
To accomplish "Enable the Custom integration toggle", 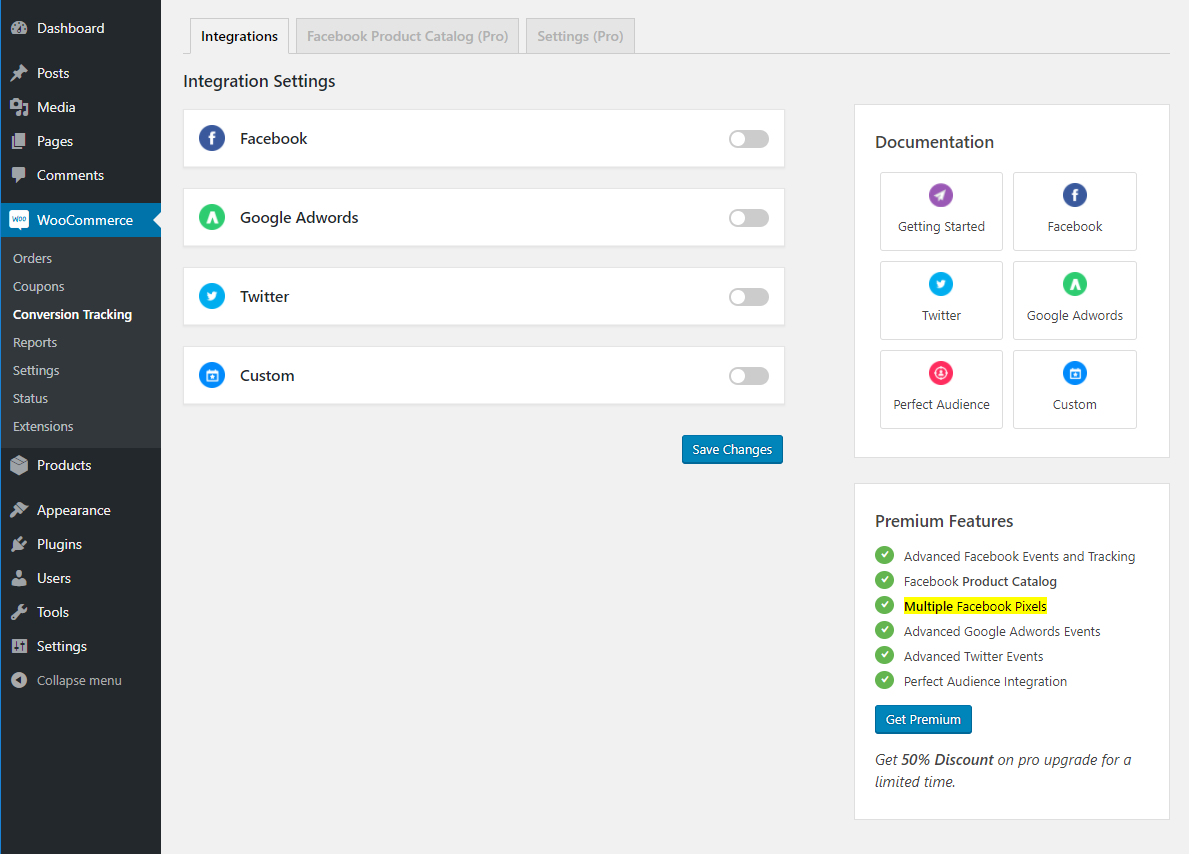I will tap(748, 375).
